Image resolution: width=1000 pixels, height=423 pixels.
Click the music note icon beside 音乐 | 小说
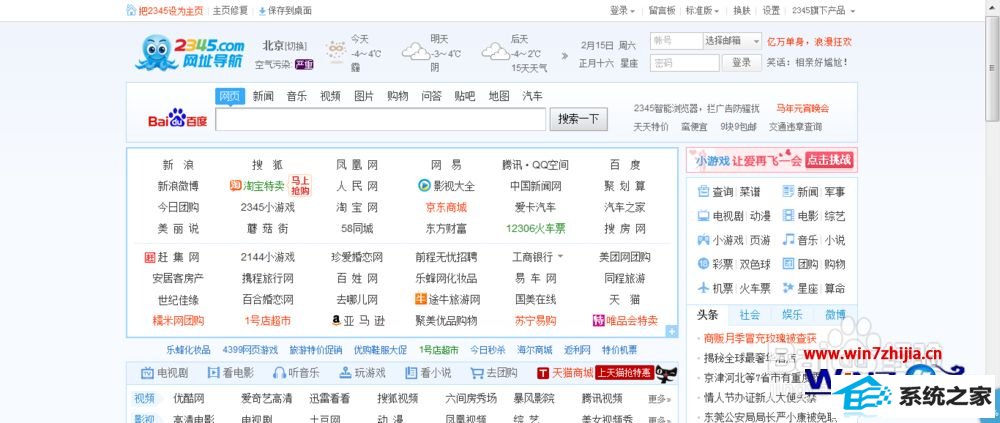[788, 240]
